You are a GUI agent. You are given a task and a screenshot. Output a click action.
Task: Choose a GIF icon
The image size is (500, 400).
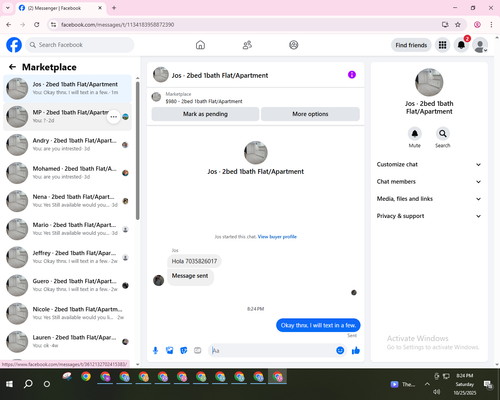point(198,350)
